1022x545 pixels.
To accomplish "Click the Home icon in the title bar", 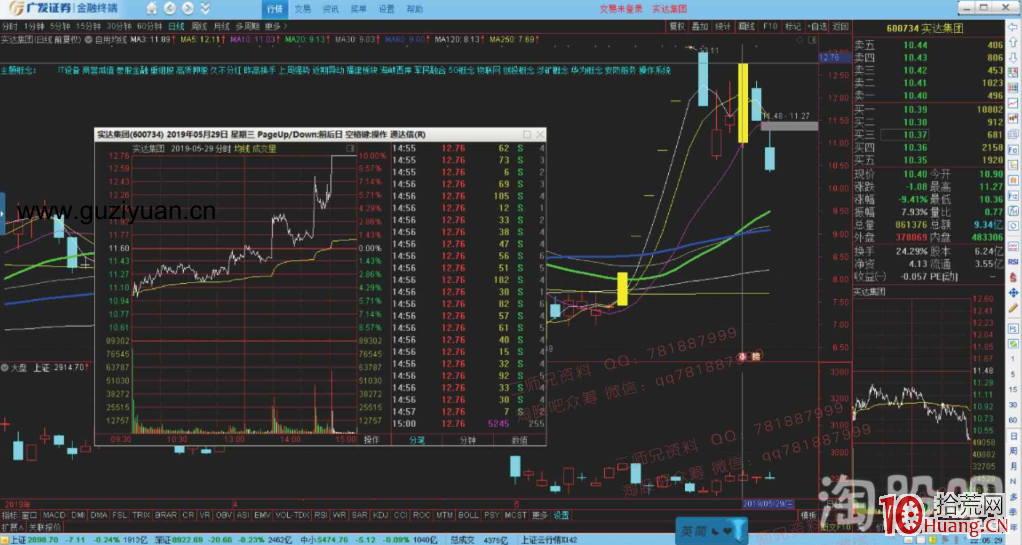I will coord(152,8).
